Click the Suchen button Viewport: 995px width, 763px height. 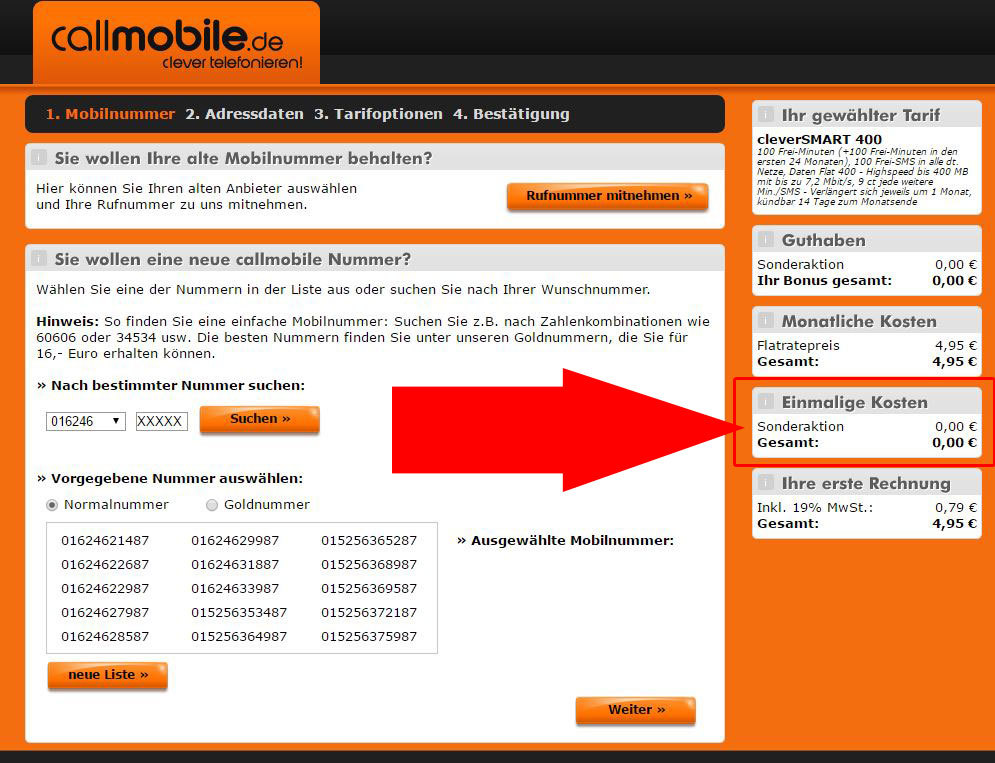click(x=260, y=420)
